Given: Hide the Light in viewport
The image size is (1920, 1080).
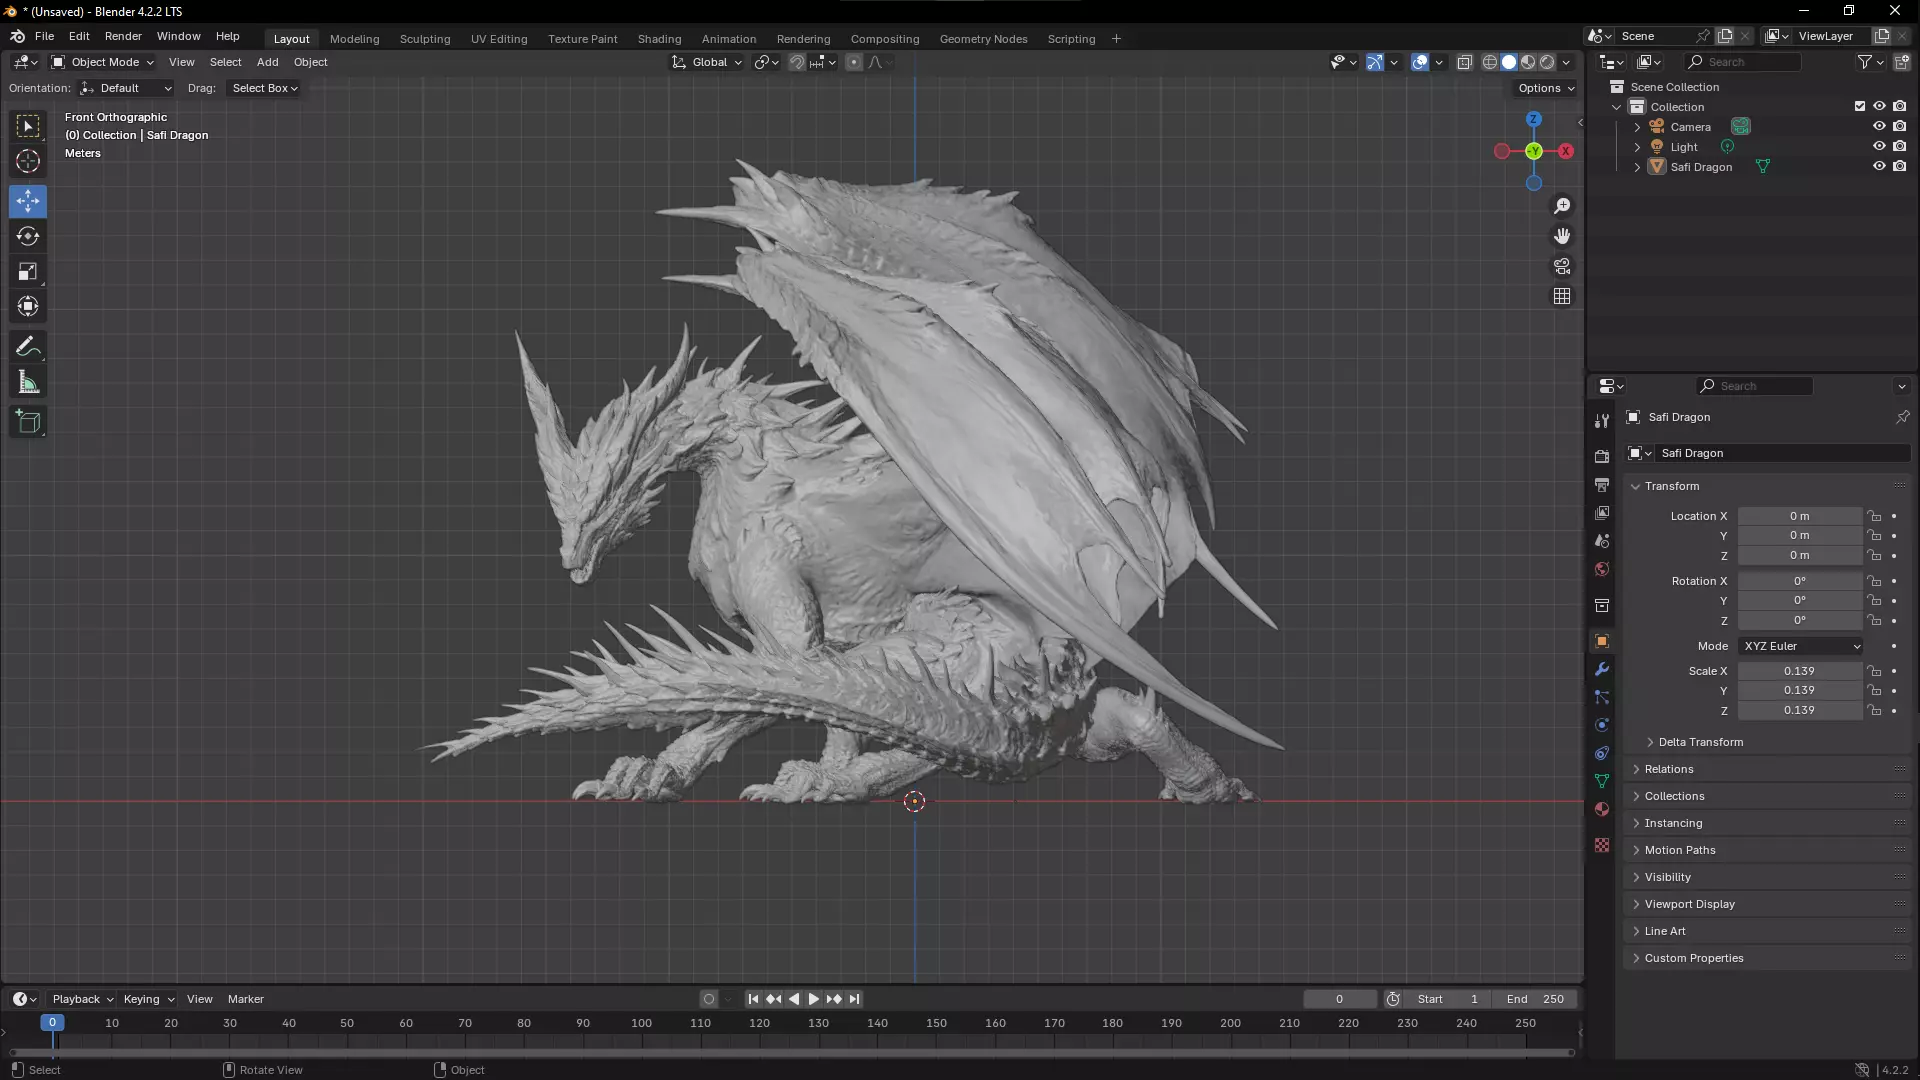Looking at the screenshot, I should [1879, 147].
